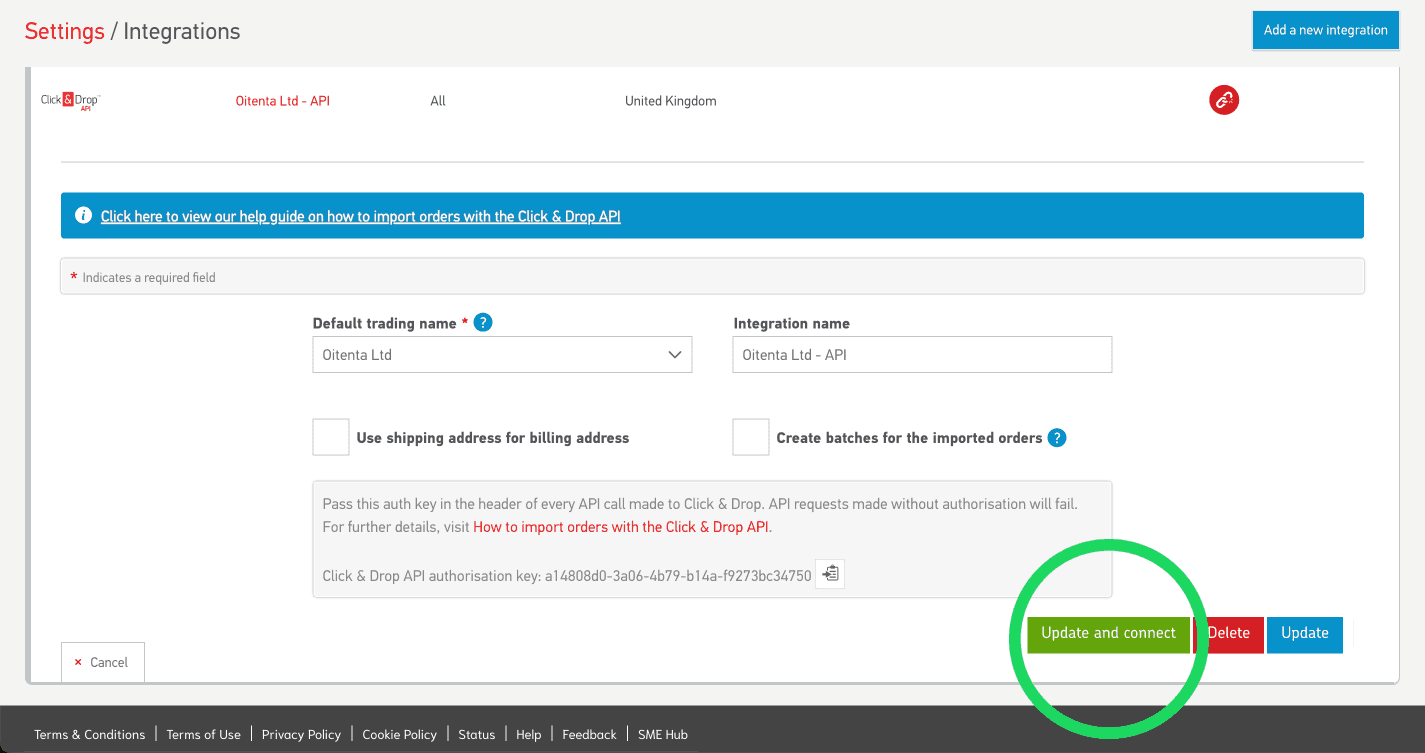1425x753 pixels.
Task: Open Cookie Policy footer link
Action: pos(400,734)
